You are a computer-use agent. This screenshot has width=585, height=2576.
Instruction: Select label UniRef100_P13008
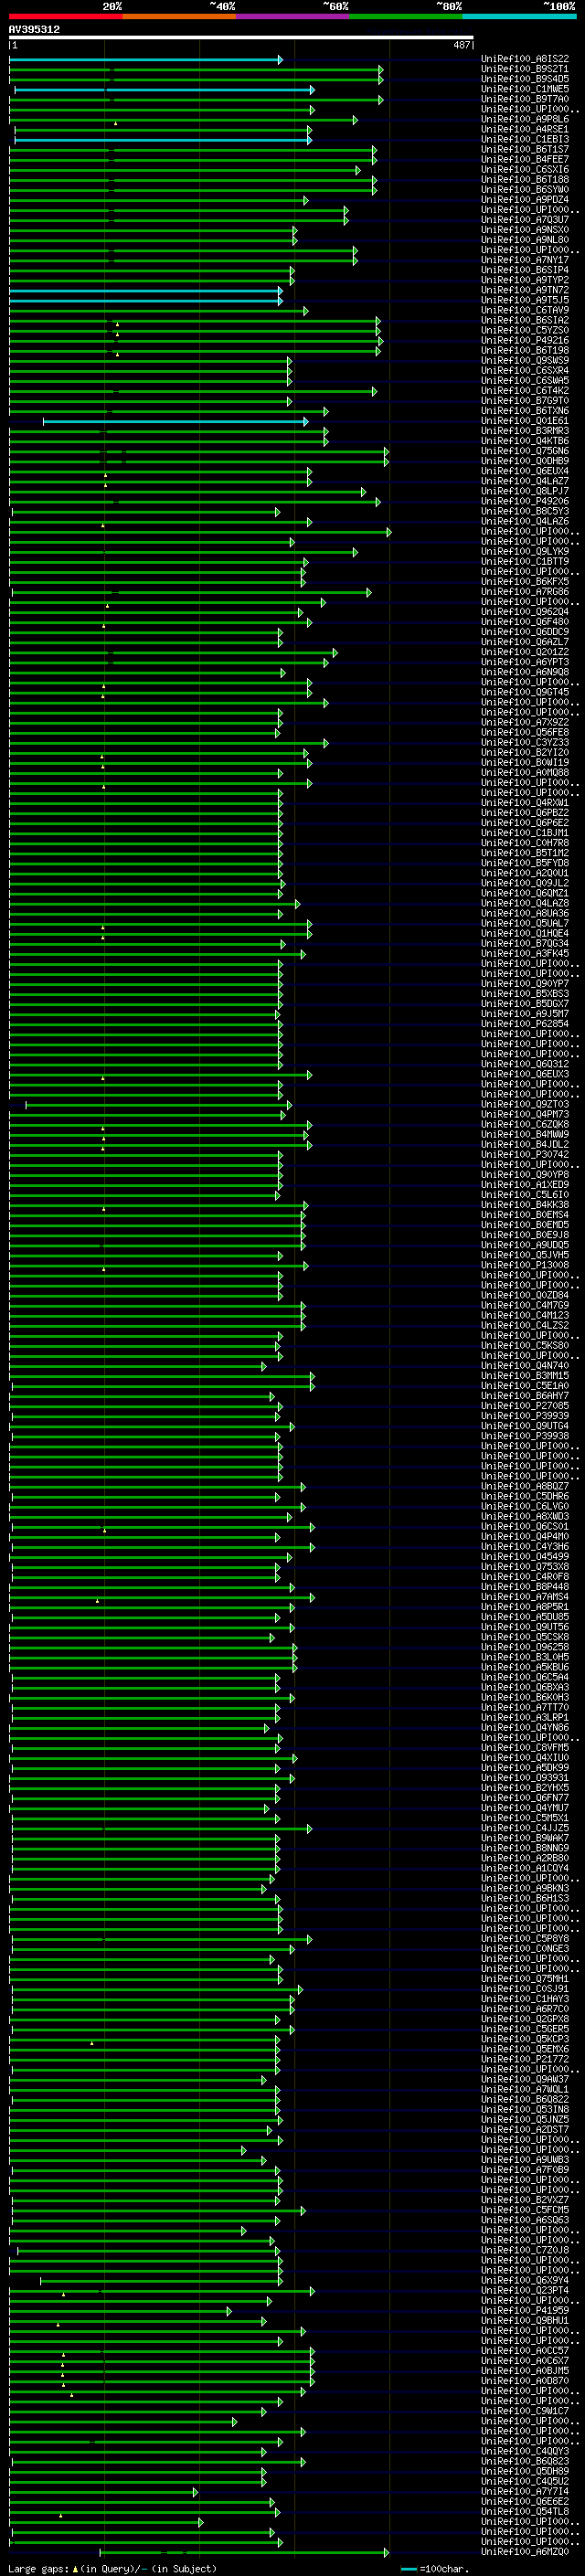[525, 1265]
